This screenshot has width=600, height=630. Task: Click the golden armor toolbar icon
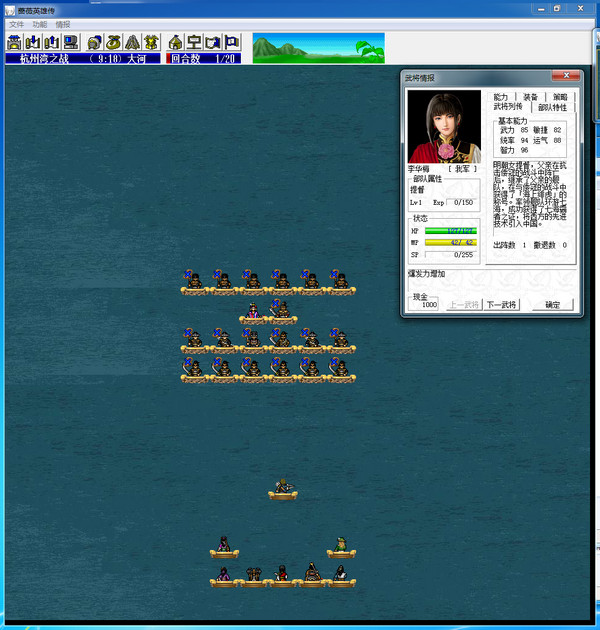[x=152, y=42]
